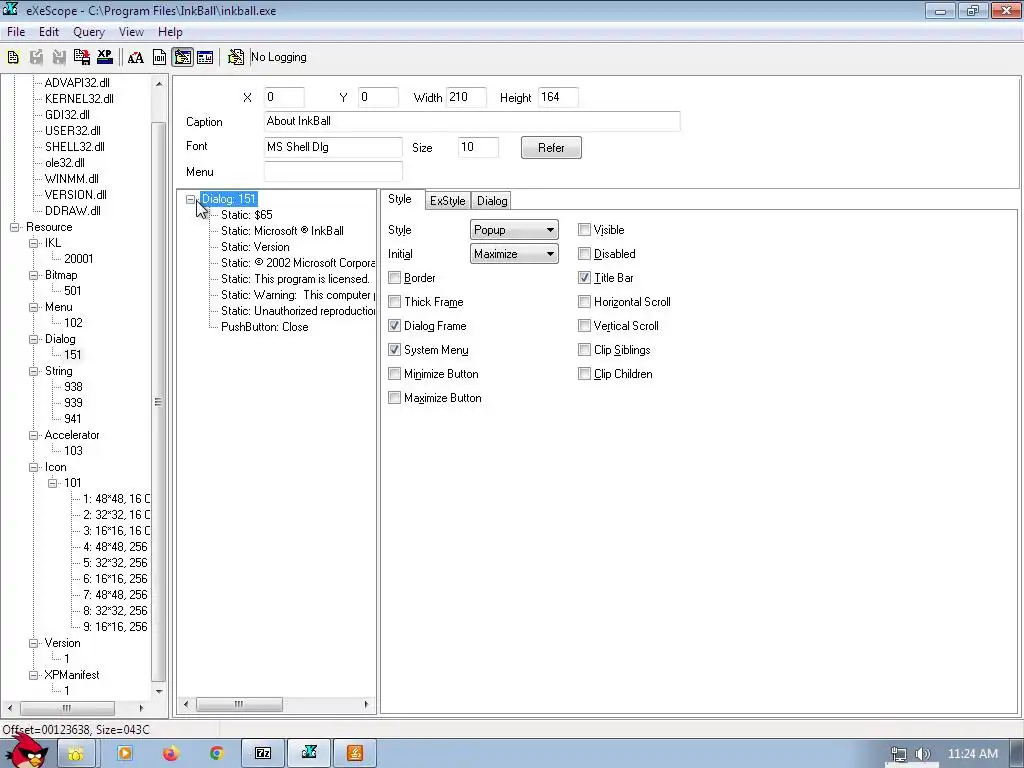
Task: Click the font Size field
Action: [x=479, y=148]
